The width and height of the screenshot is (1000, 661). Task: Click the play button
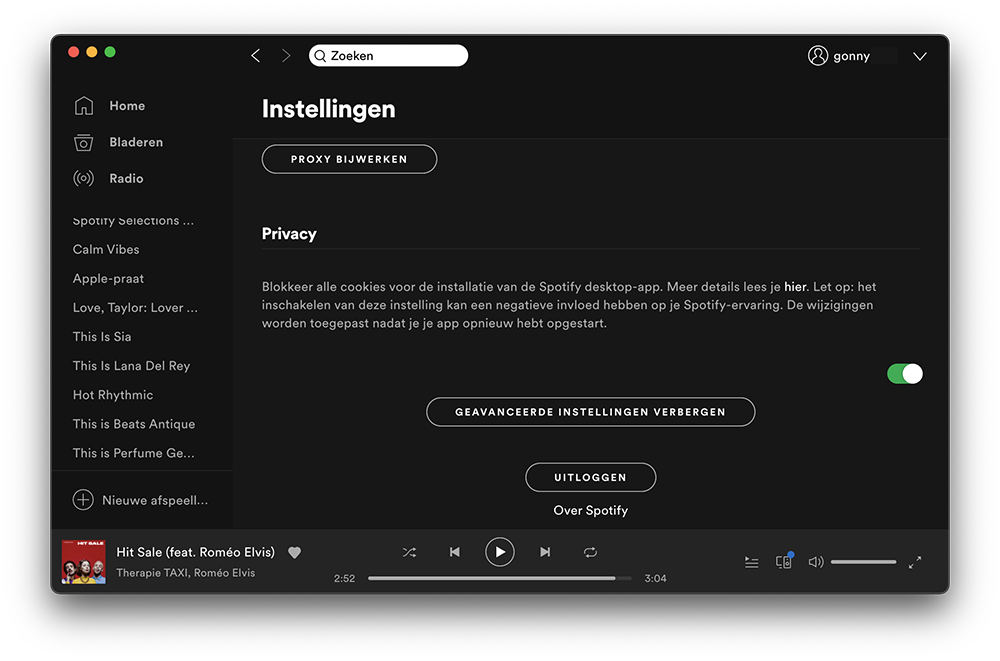point(500,553)
